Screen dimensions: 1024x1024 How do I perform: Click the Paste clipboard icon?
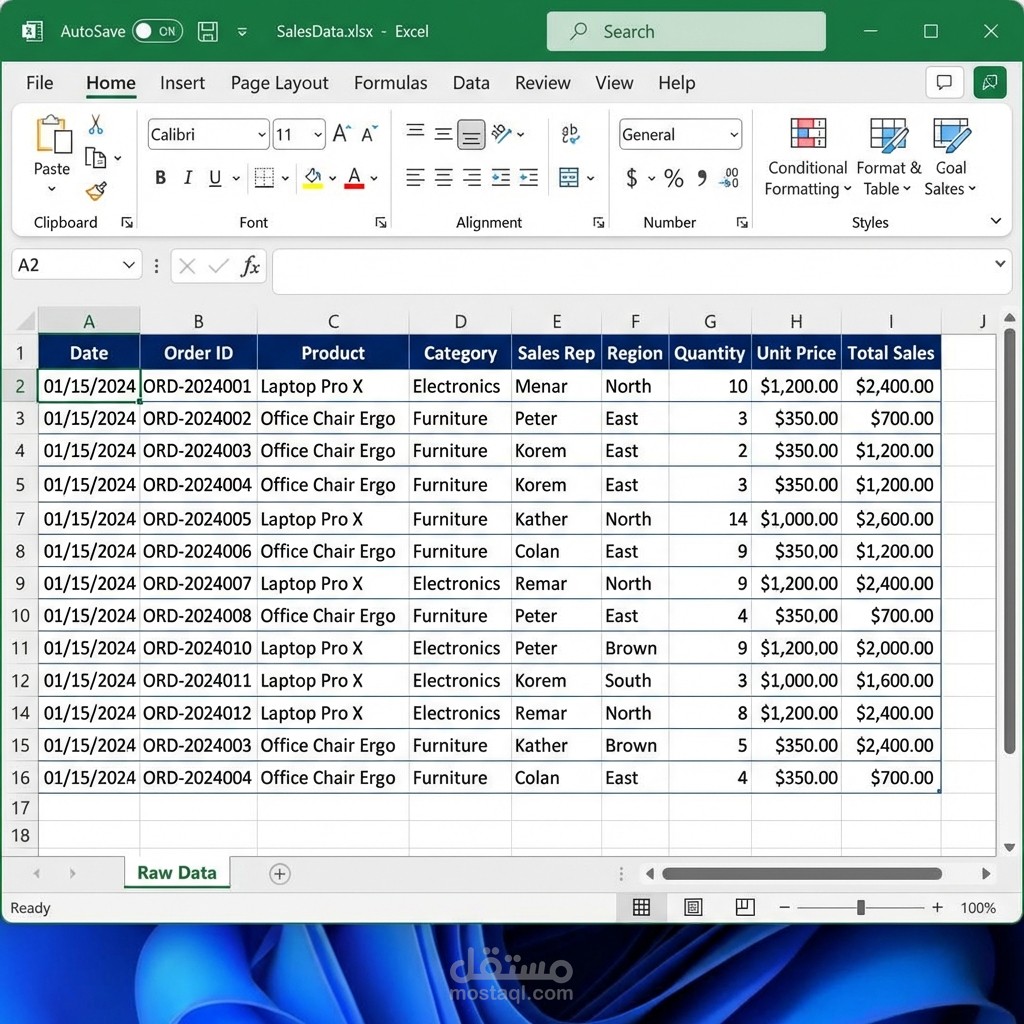[53, 134]
